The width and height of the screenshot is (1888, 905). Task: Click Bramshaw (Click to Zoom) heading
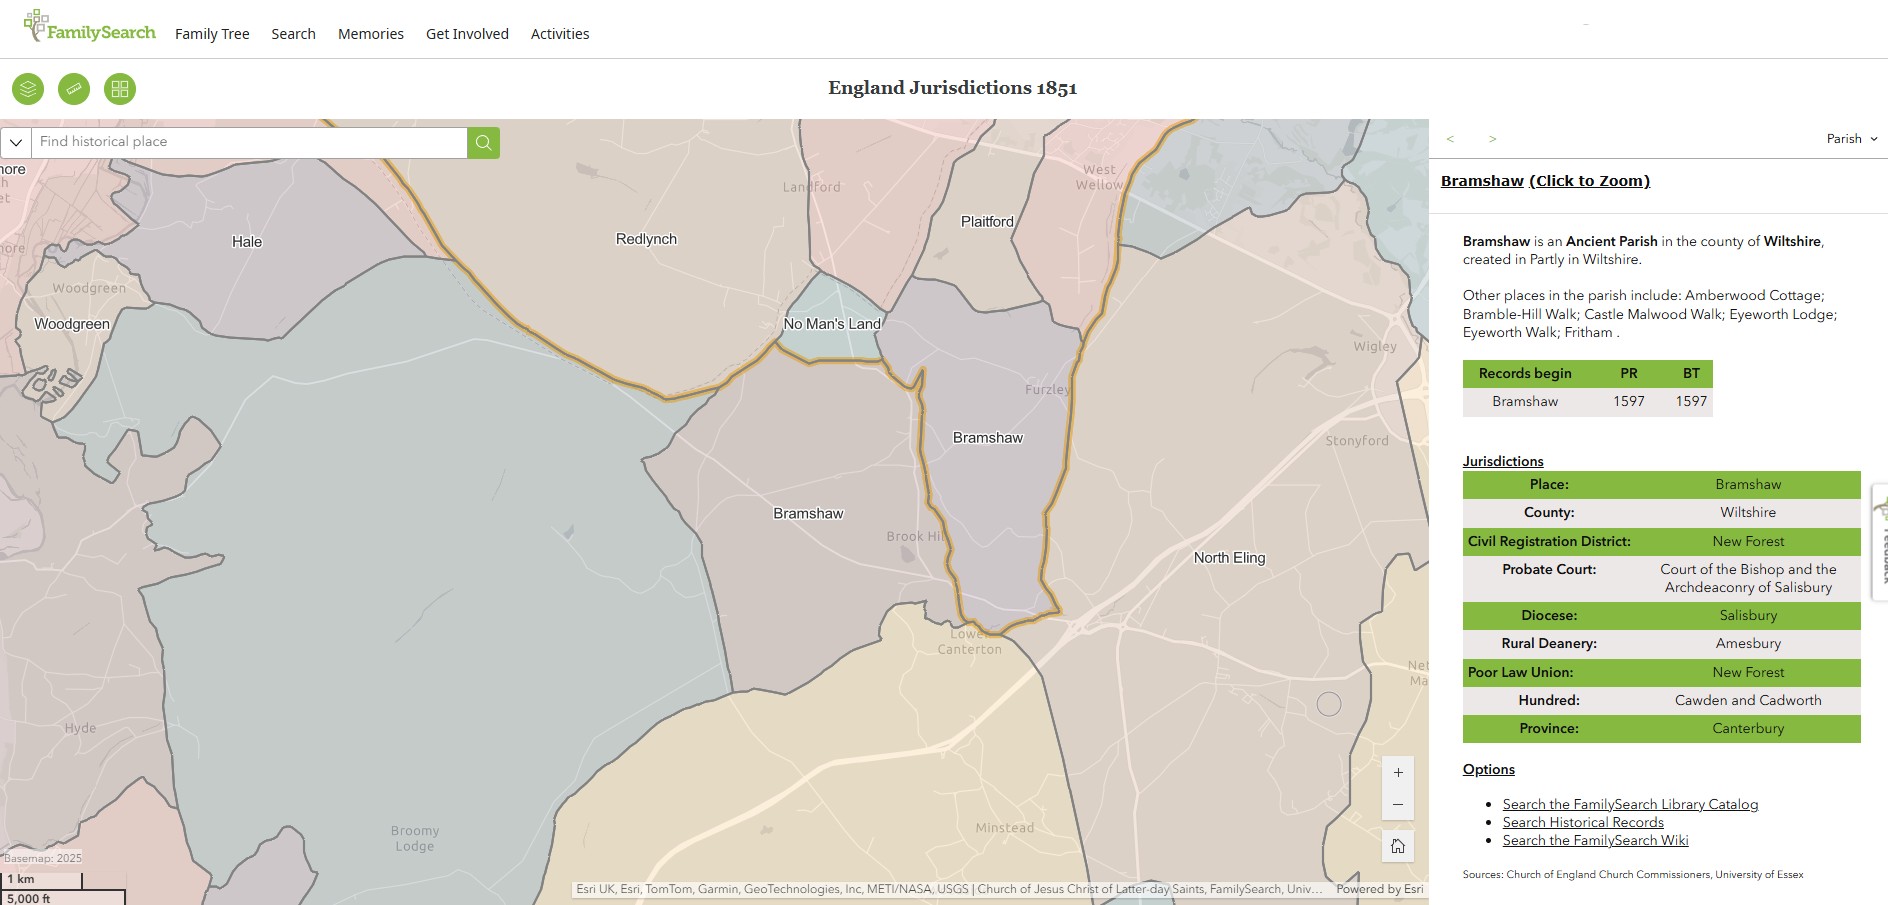pyautogui.click(x=1545, y=181)
